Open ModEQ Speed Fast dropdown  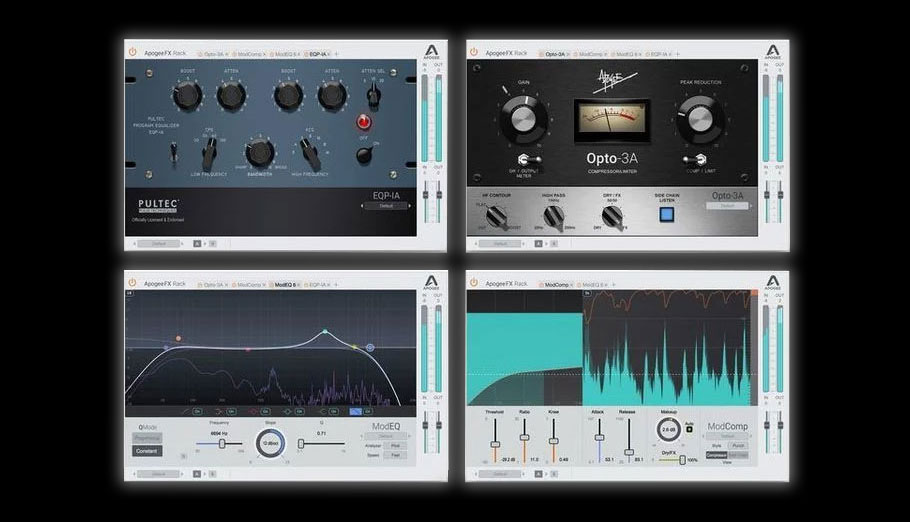(395, 455)
